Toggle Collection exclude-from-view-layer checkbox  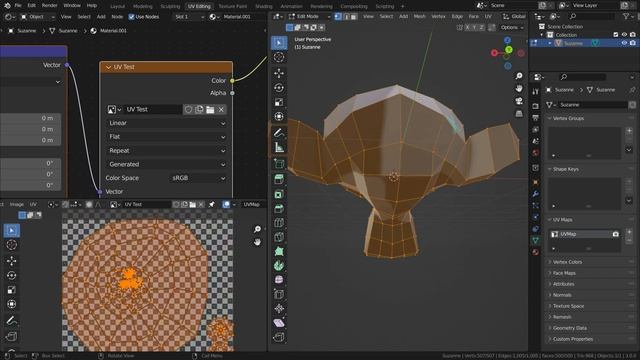click(616, 35)
